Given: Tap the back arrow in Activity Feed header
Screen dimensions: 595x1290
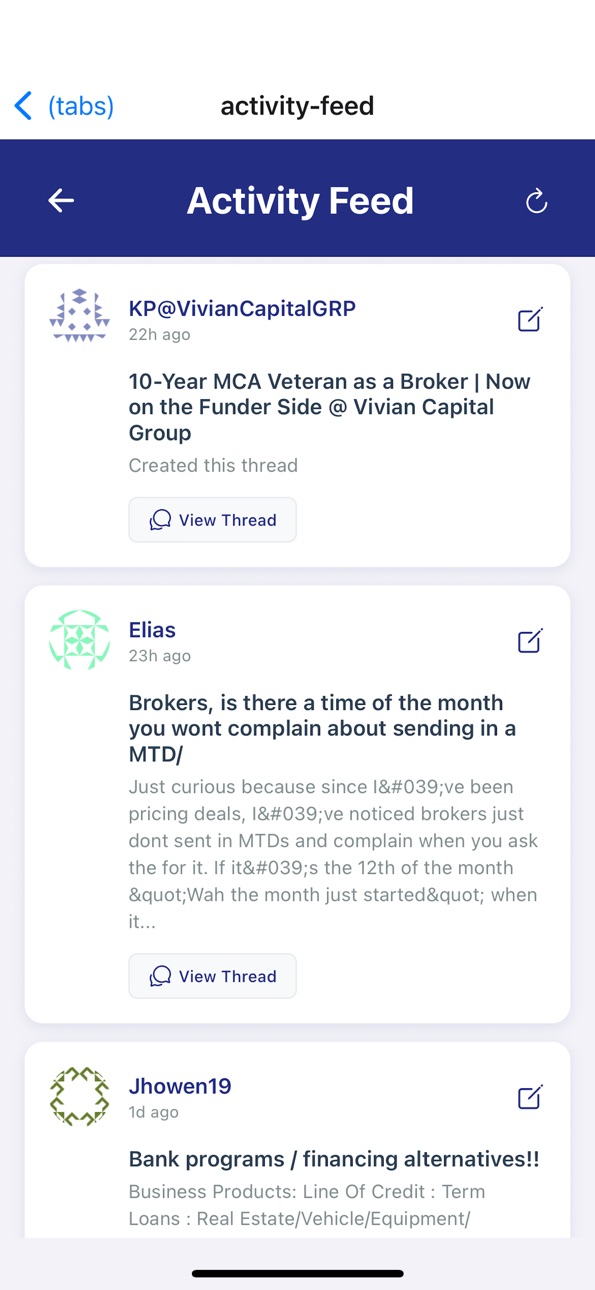Looking at the screenshot, I should pyautogui.click(x=61, y=201).
